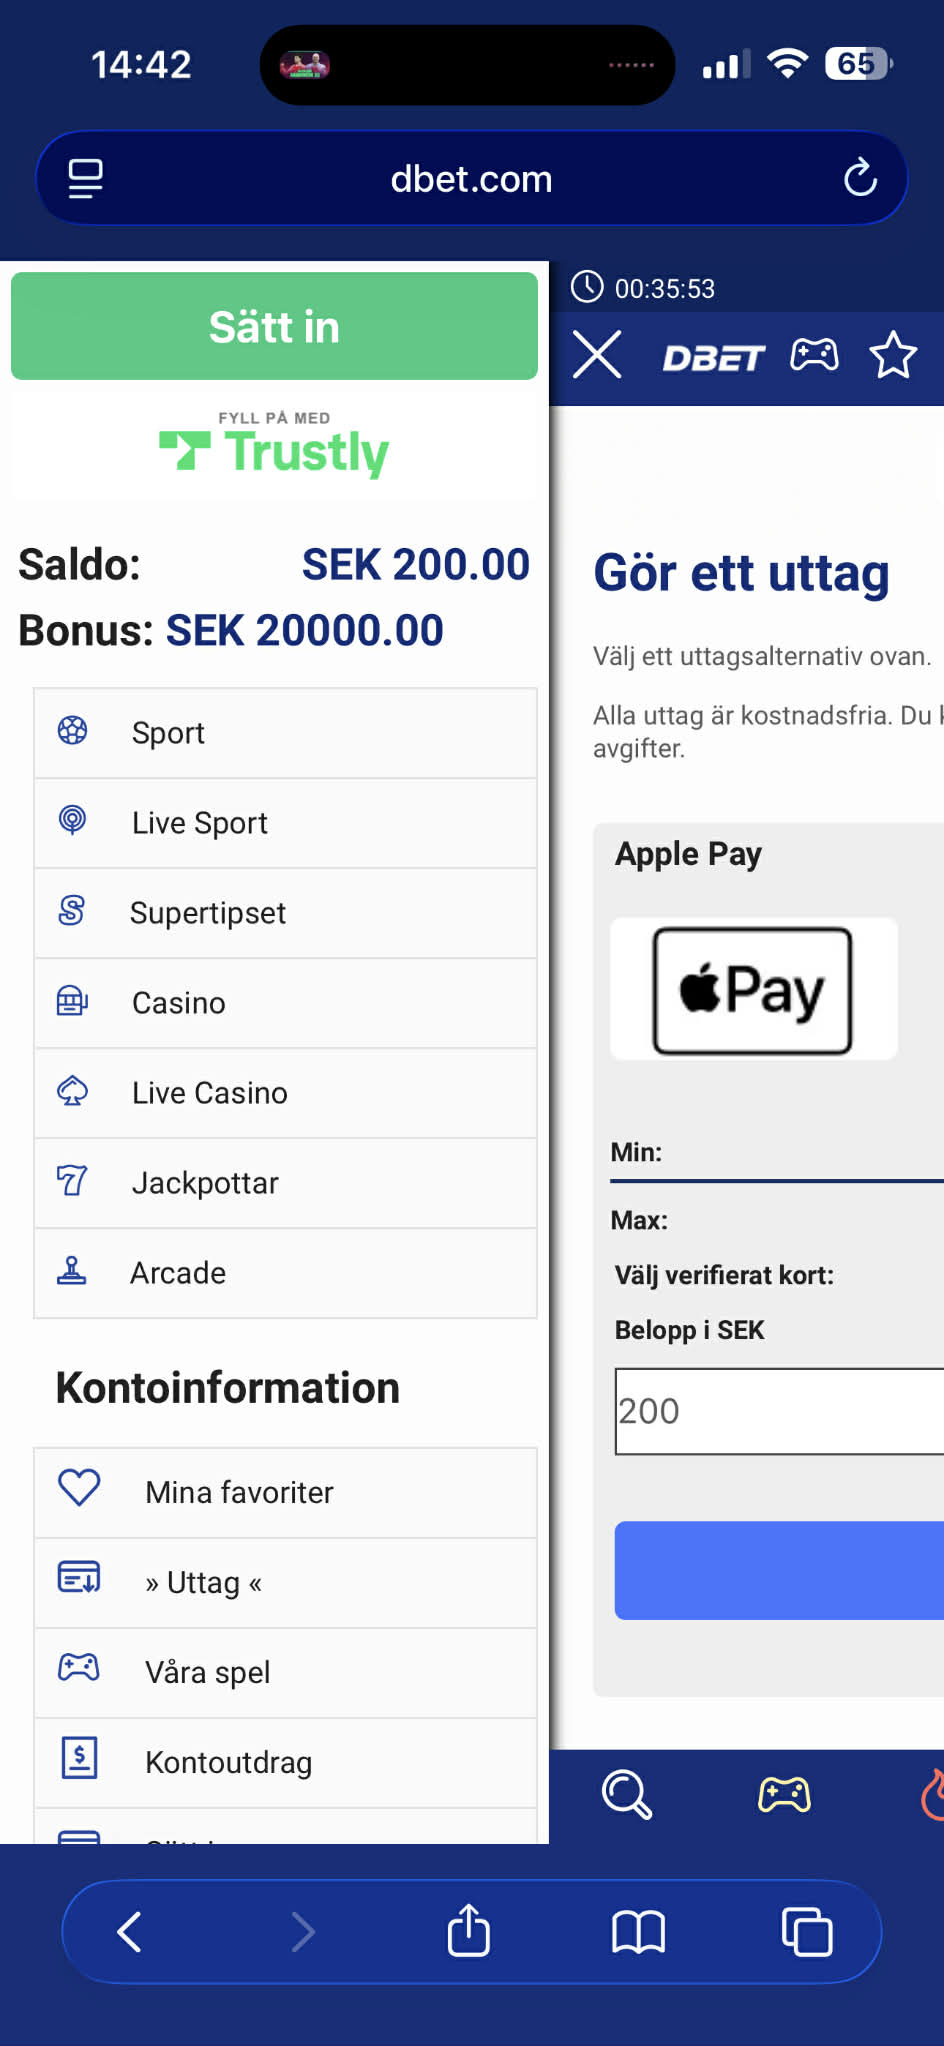Reload the dbet.com page
Image resolution: width=944 pixels, height=2046 pixels.
point(860,179)
